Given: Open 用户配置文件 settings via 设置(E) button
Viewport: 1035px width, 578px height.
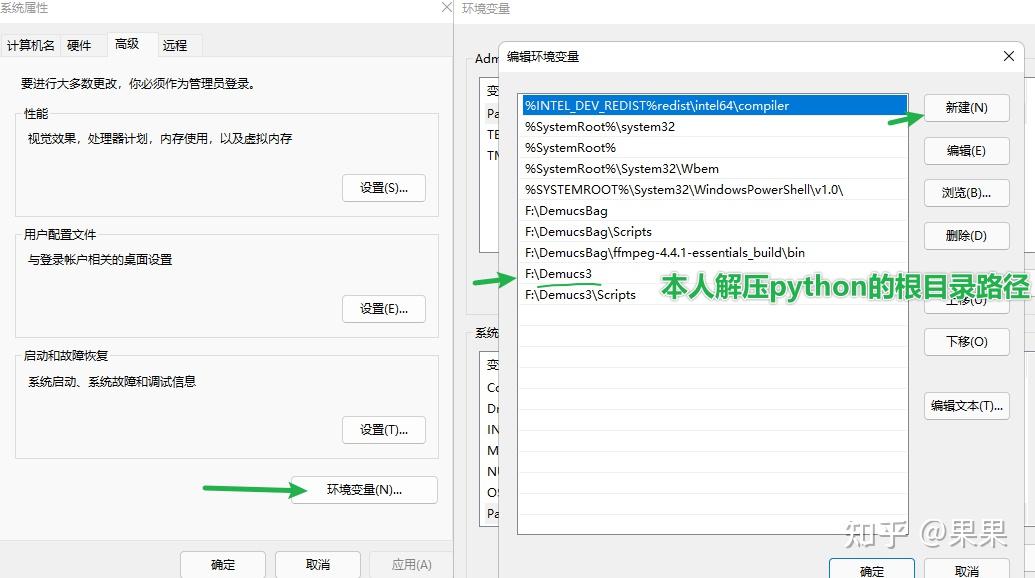Looking at the screenshot, I should (384, 309).
